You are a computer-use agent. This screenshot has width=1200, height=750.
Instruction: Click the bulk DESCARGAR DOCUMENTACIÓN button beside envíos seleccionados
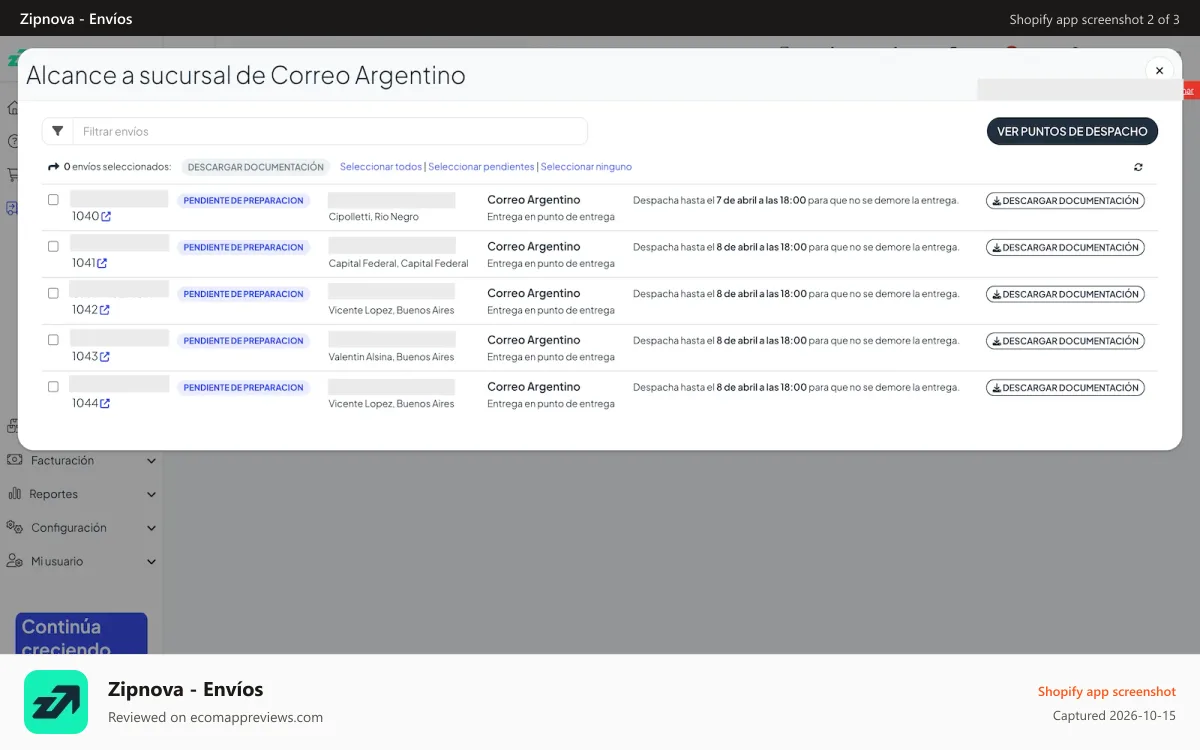click(x=256, y=167)
